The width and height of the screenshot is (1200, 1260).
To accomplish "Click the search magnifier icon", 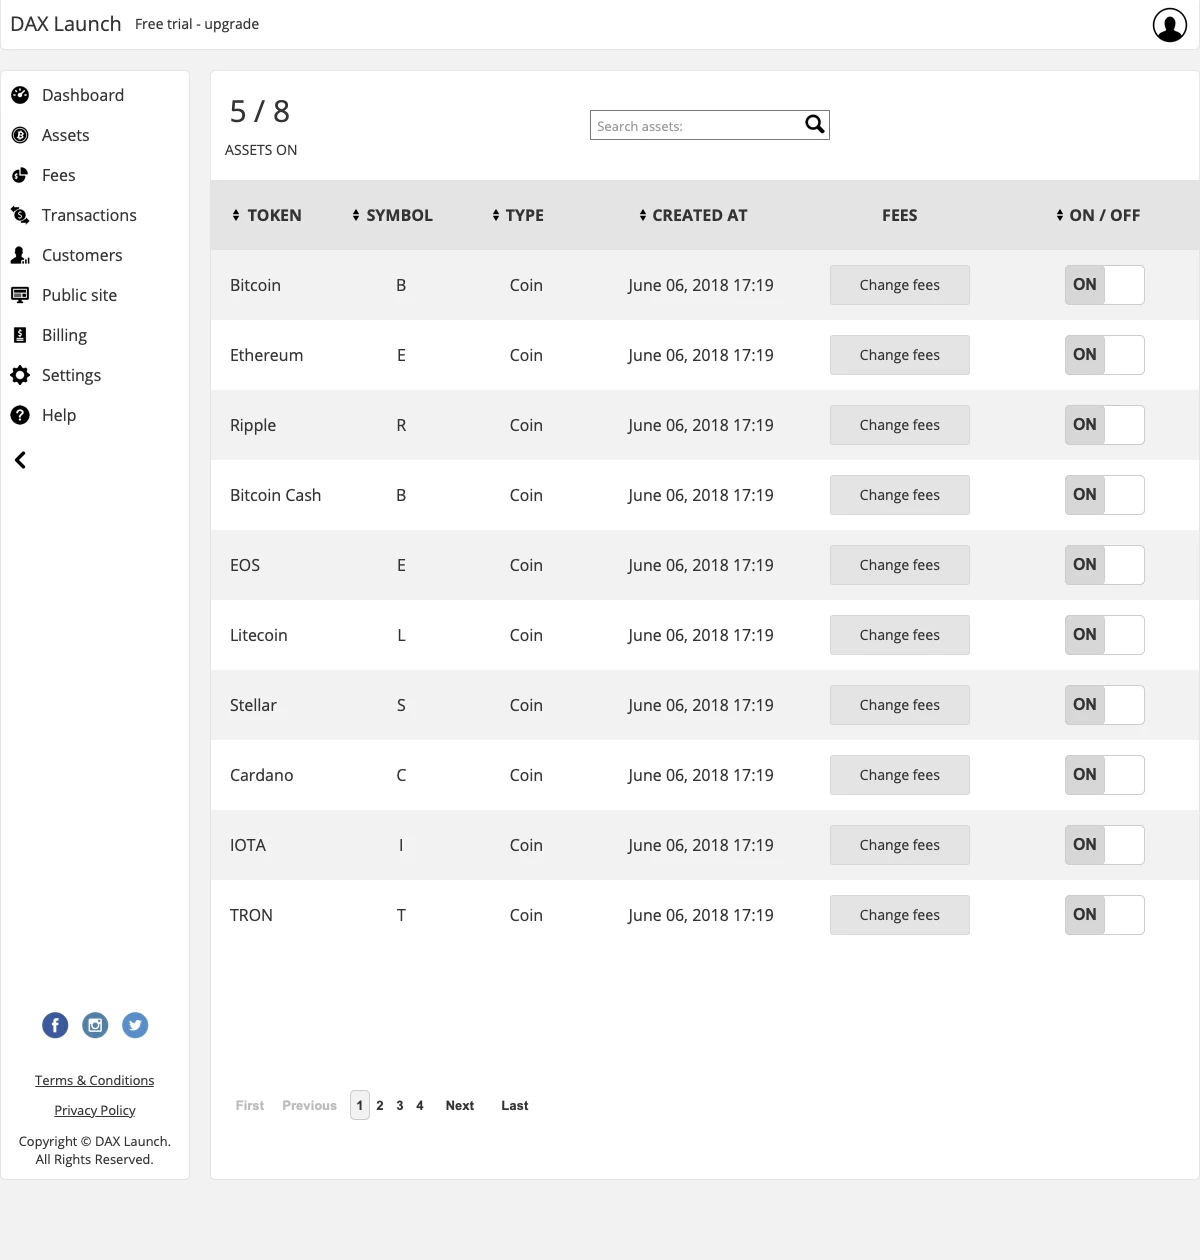I will pyautogui.click(x=815, y=124).
